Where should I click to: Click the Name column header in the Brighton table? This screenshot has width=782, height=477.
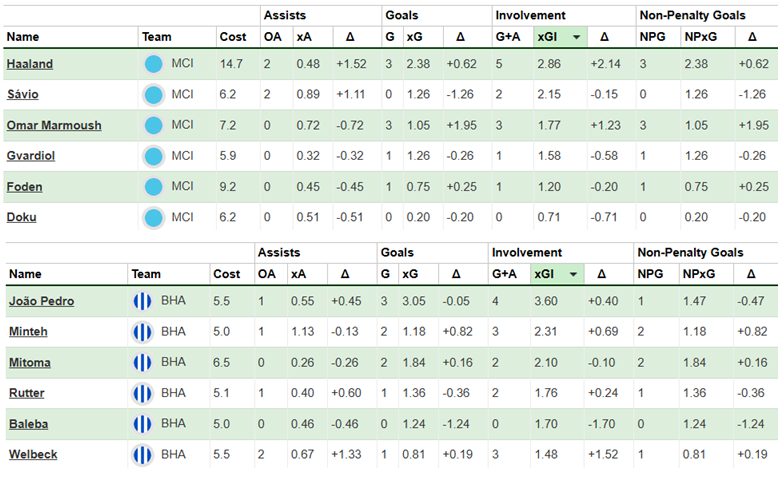coord(25,274)
